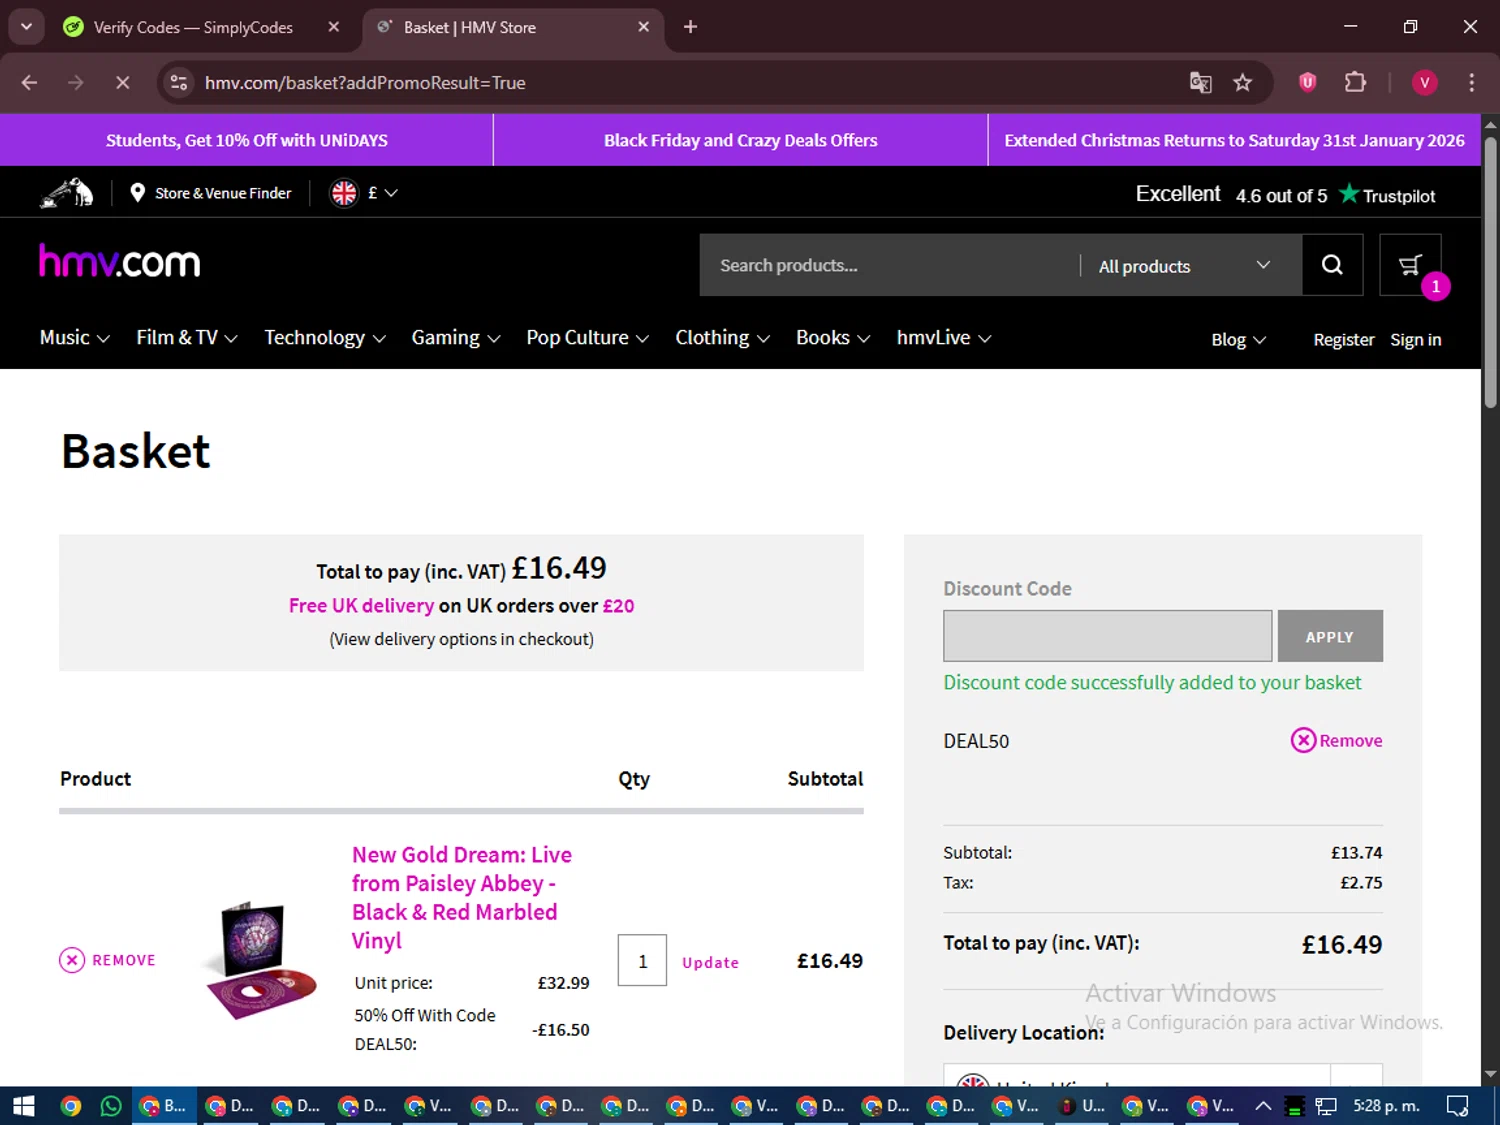Click the red shield extension icon
The height and width of the screenshot is (1125, 1500).
coord(1307,83)
